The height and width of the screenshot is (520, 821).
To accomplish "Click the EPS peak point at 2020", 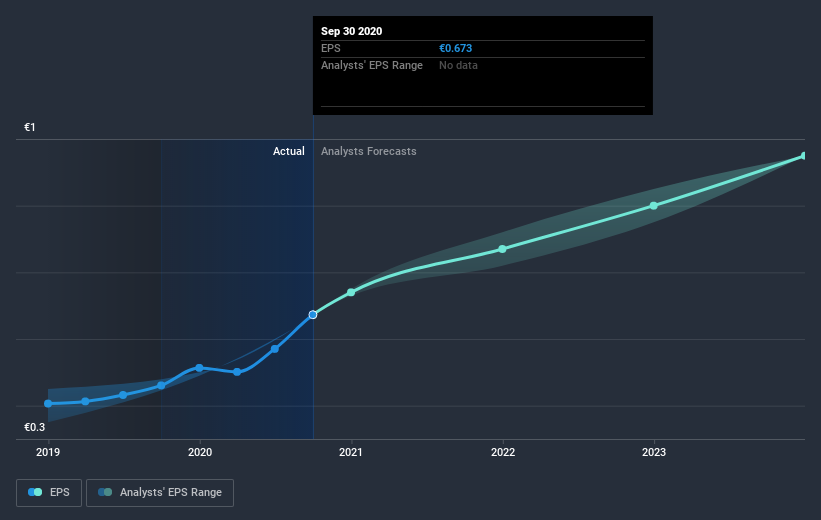I will 199,368.
